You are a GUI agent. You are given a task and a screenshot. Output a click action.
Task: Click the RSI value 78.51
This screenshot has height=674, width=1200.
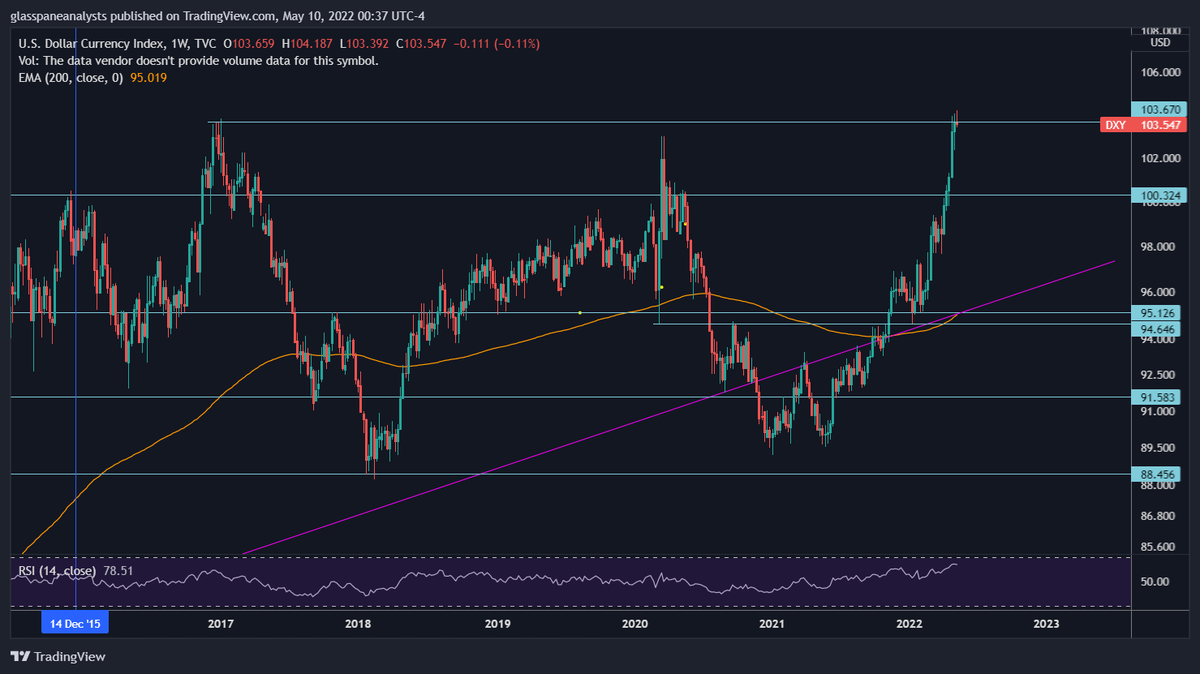(x=118, y=571)
